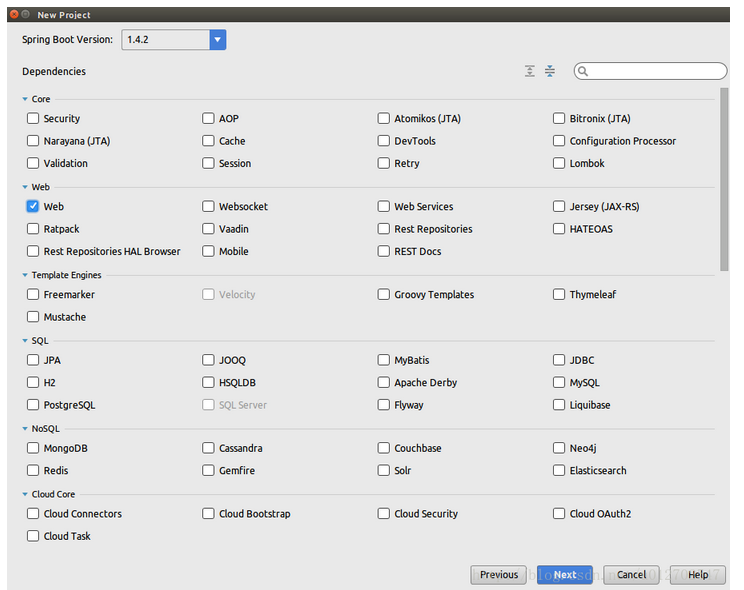
Task: Collapse the Template Engines section
Action: (x=25, y=275)
